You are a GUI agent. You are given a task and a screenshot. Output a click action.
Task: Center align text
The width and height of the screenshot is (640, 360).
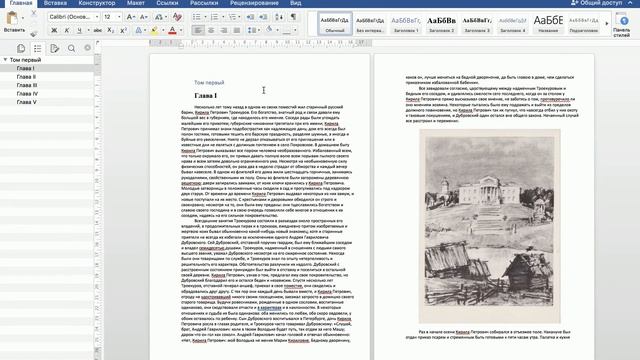click(211, 30)
